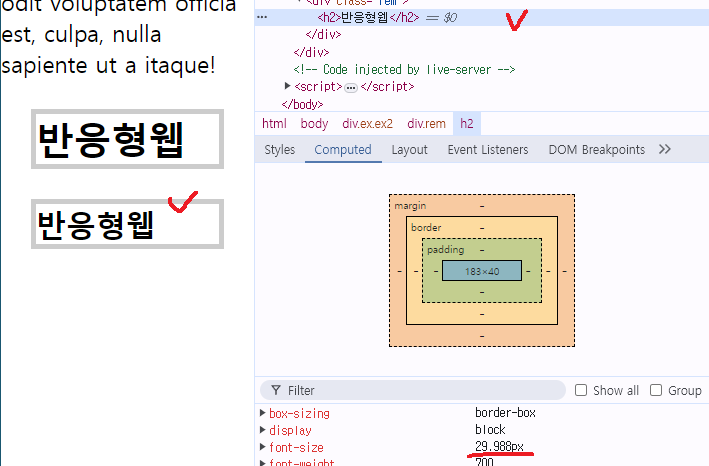
Task: Click the three-dots menu beside selected h2 line
Action: (262, 17)
